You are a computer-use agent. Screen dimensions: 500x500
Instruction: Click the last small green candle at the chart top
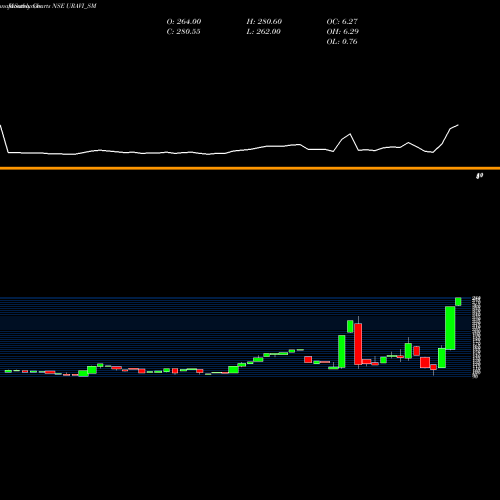[x=458, y=301]
